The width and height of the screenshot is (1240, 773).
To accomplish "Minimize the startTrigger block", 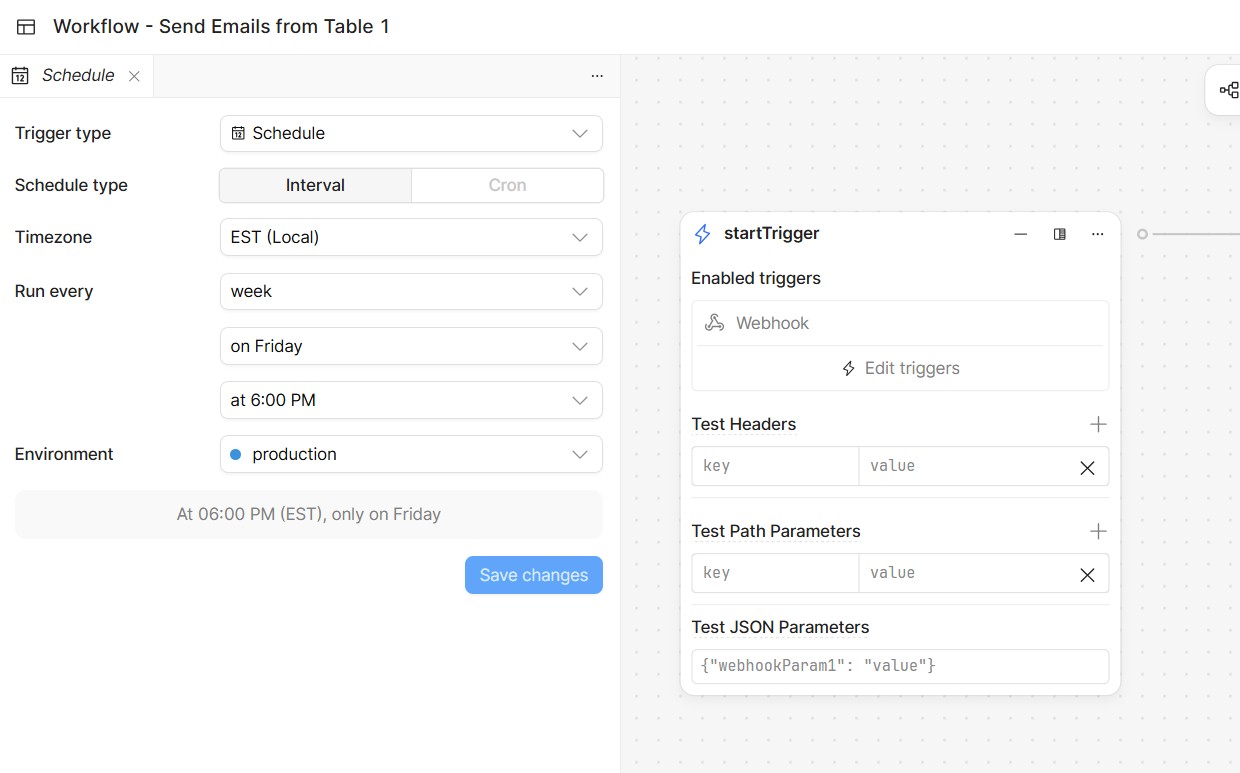I will pyautogui.click(x=1020, y=234).
